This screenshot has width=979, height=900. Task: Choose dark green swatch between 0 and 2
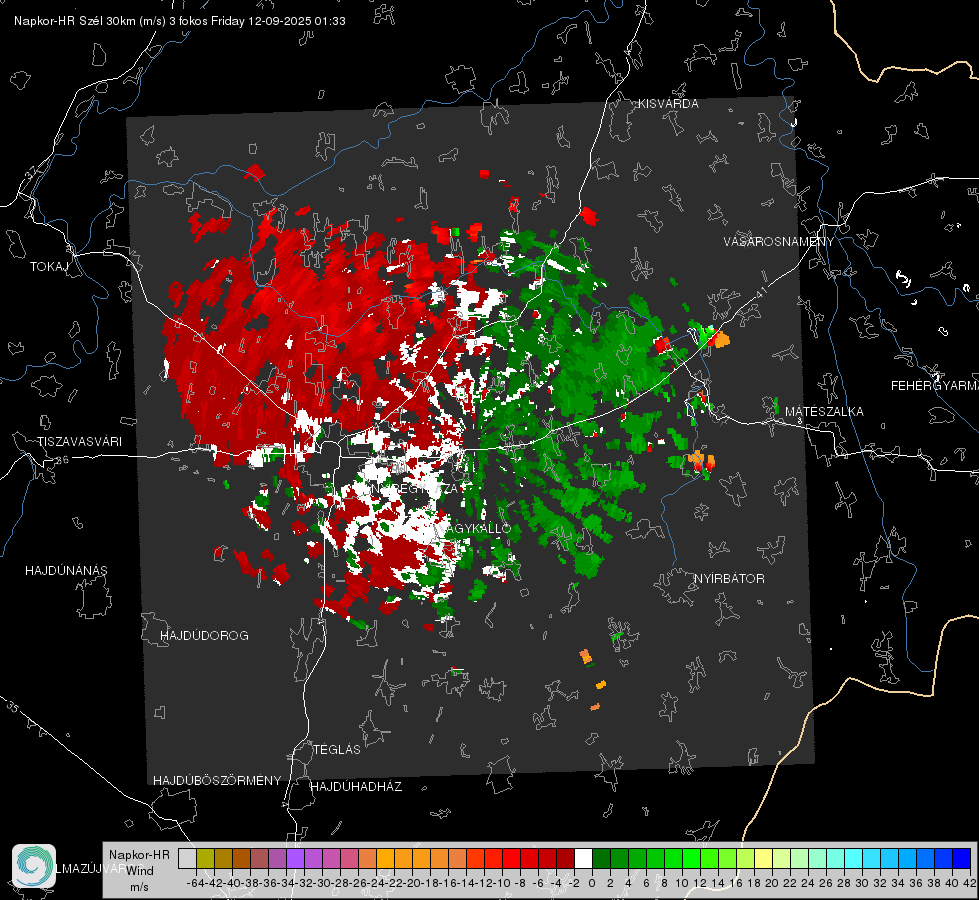point(601,858)
